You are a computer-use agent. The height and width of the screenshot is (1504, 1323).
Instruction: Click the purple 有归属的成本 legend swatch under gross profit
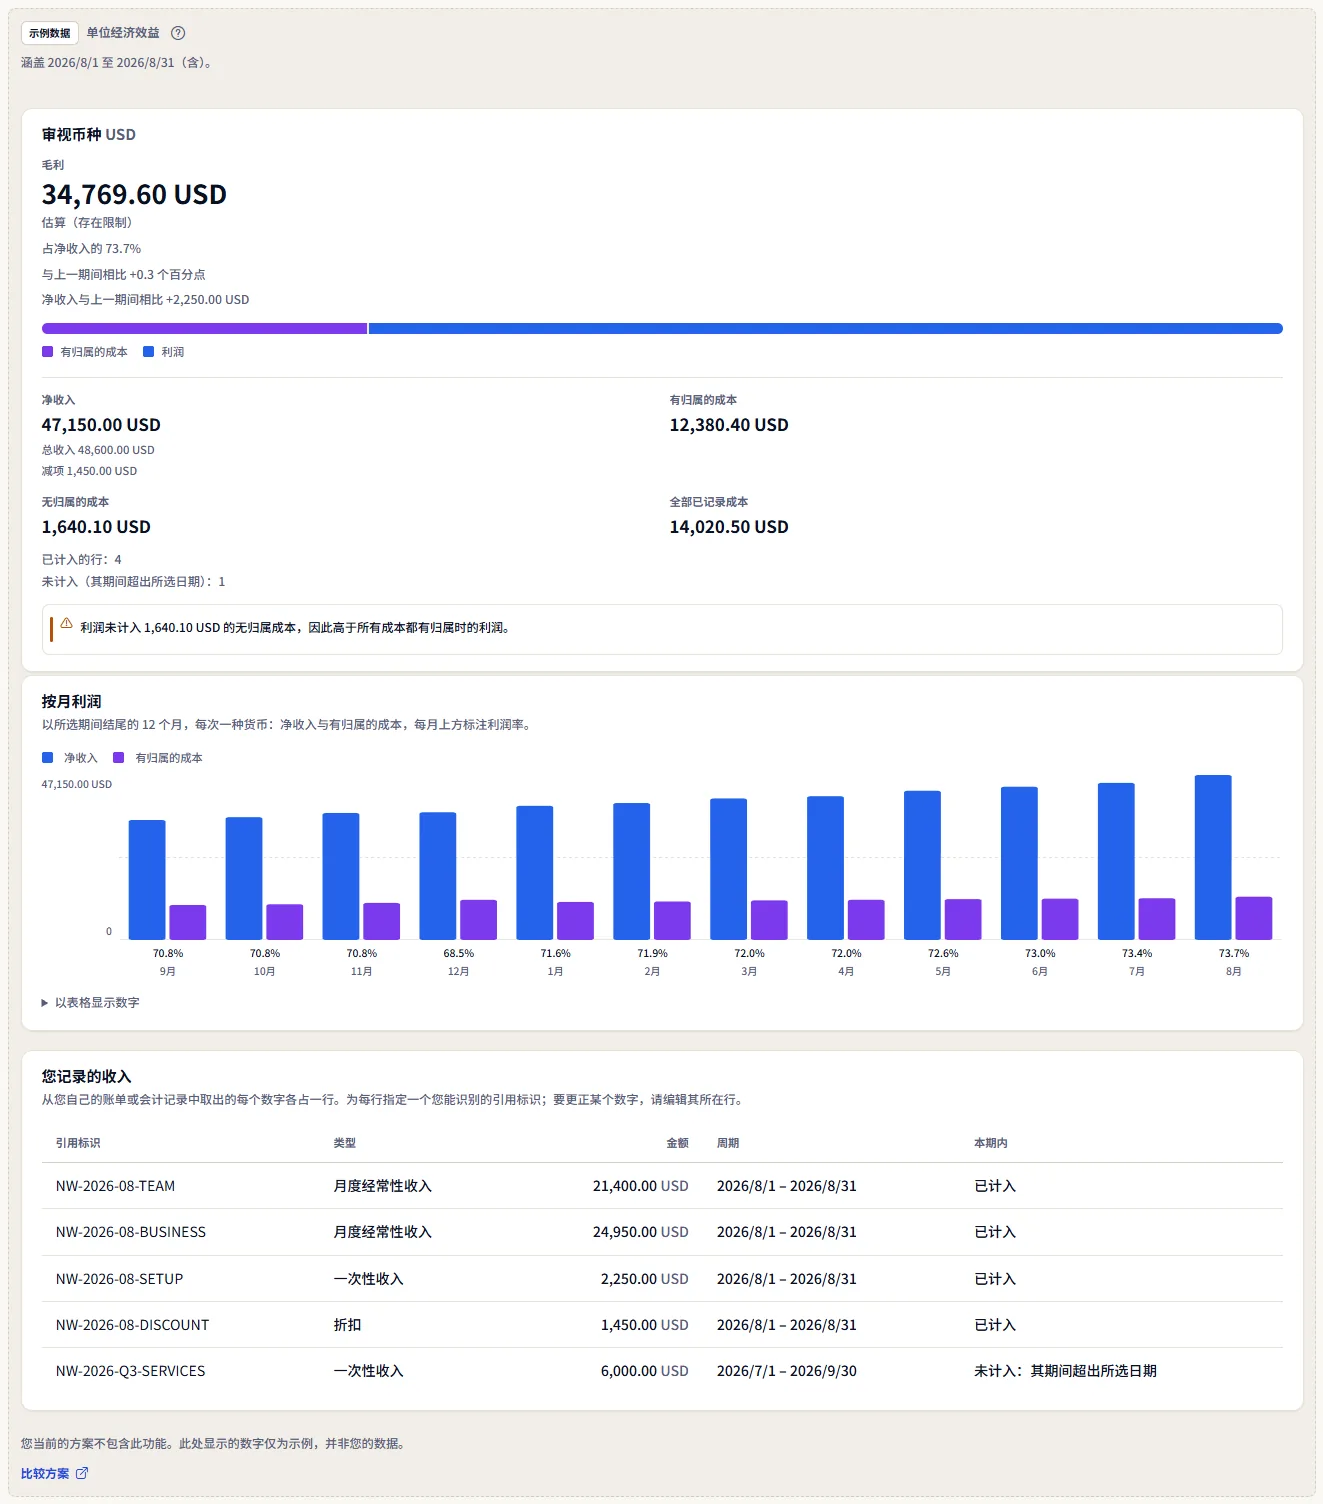(47, 351)
